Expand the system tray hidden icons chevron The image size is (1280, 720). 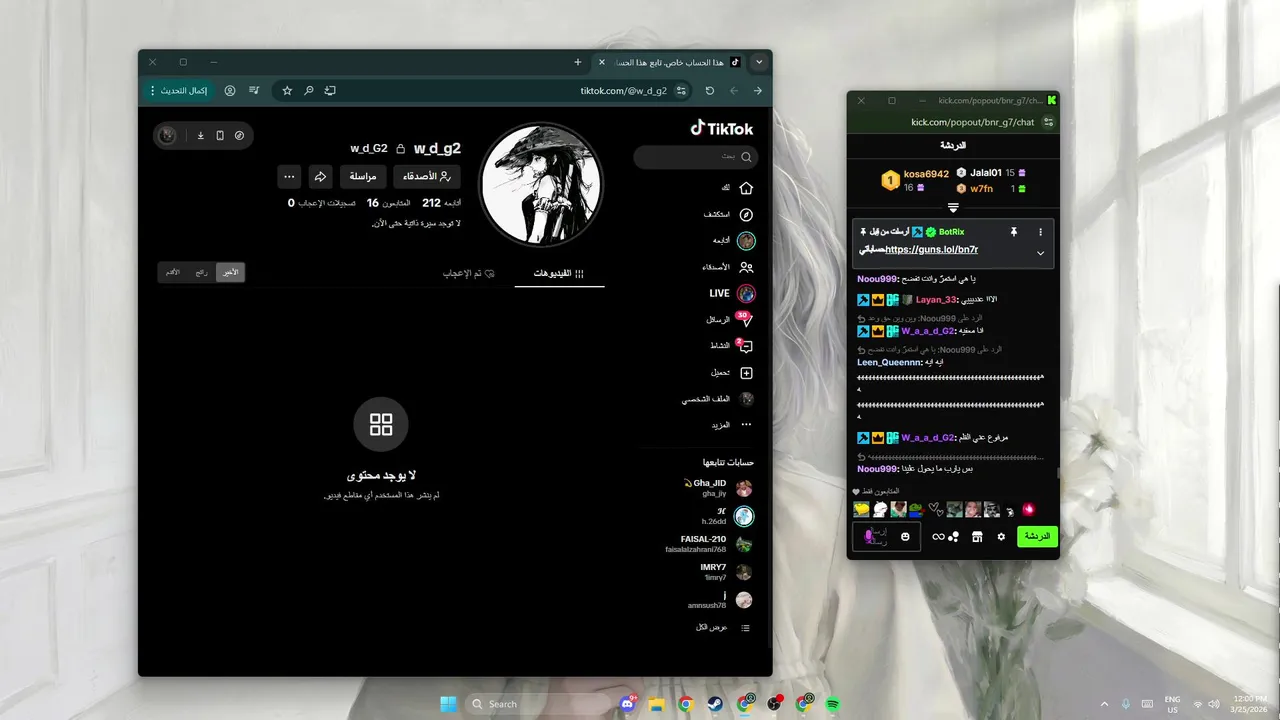coord(1104,704)
